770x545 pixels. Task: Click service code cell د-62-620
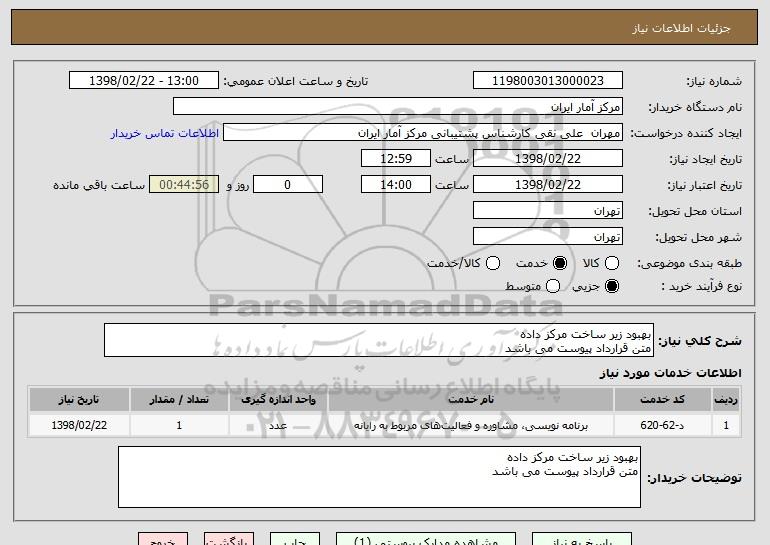point(662,425)
